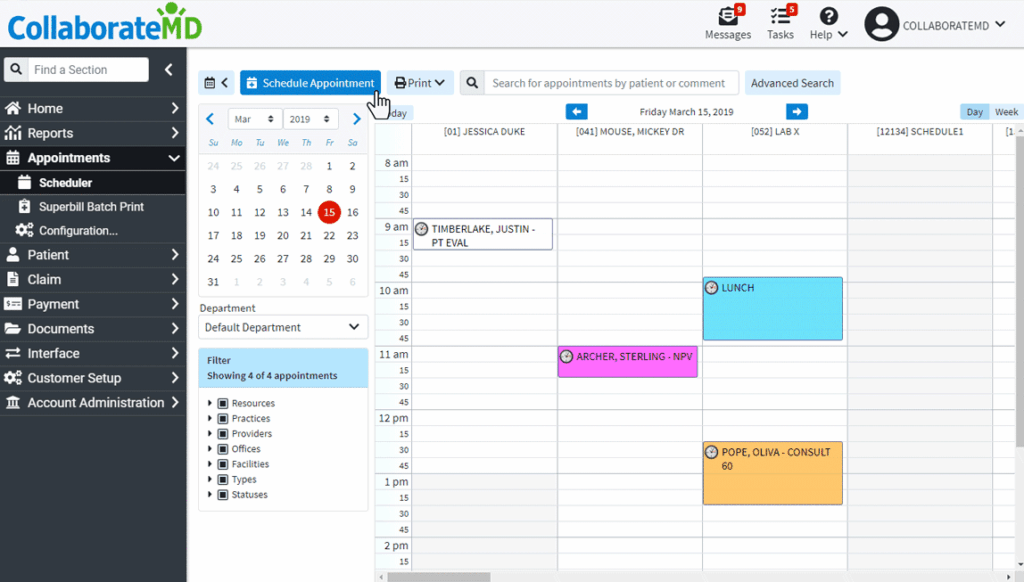Click the small calendar icon beside Schedule Appointment
The height and width of the screenshot is (582, 1024).
tap(209, 82)
